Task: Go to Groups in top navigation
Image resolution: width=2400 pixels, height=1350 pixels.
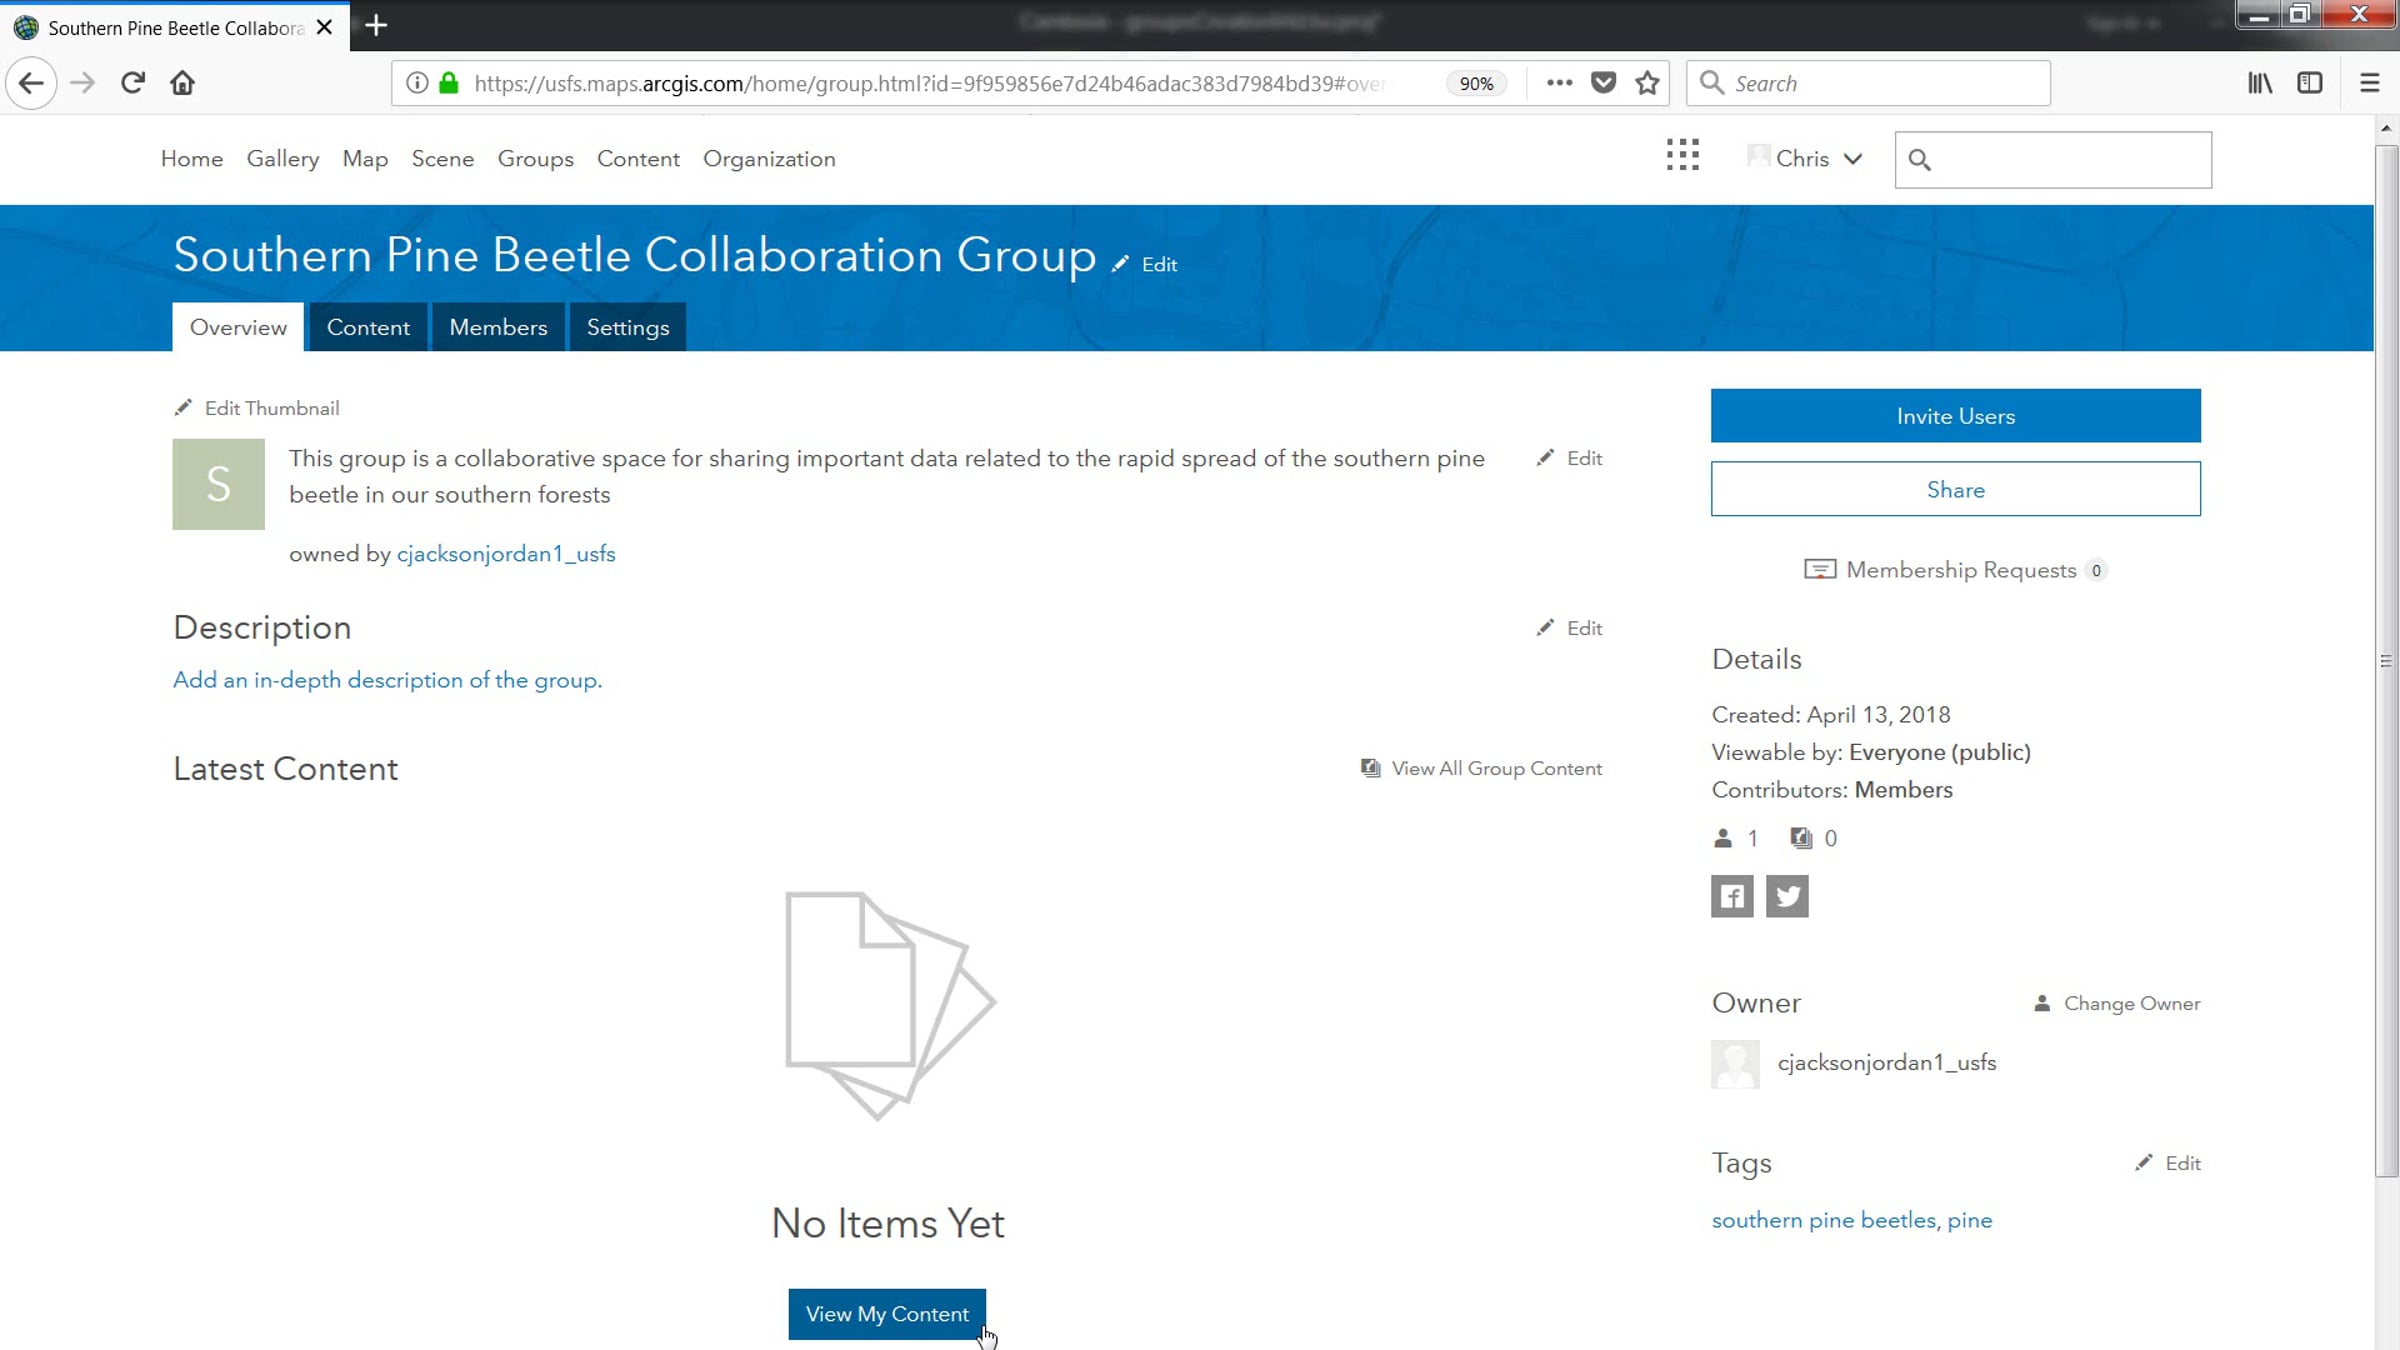Action: pyautogui.click(x=536, y=159)
